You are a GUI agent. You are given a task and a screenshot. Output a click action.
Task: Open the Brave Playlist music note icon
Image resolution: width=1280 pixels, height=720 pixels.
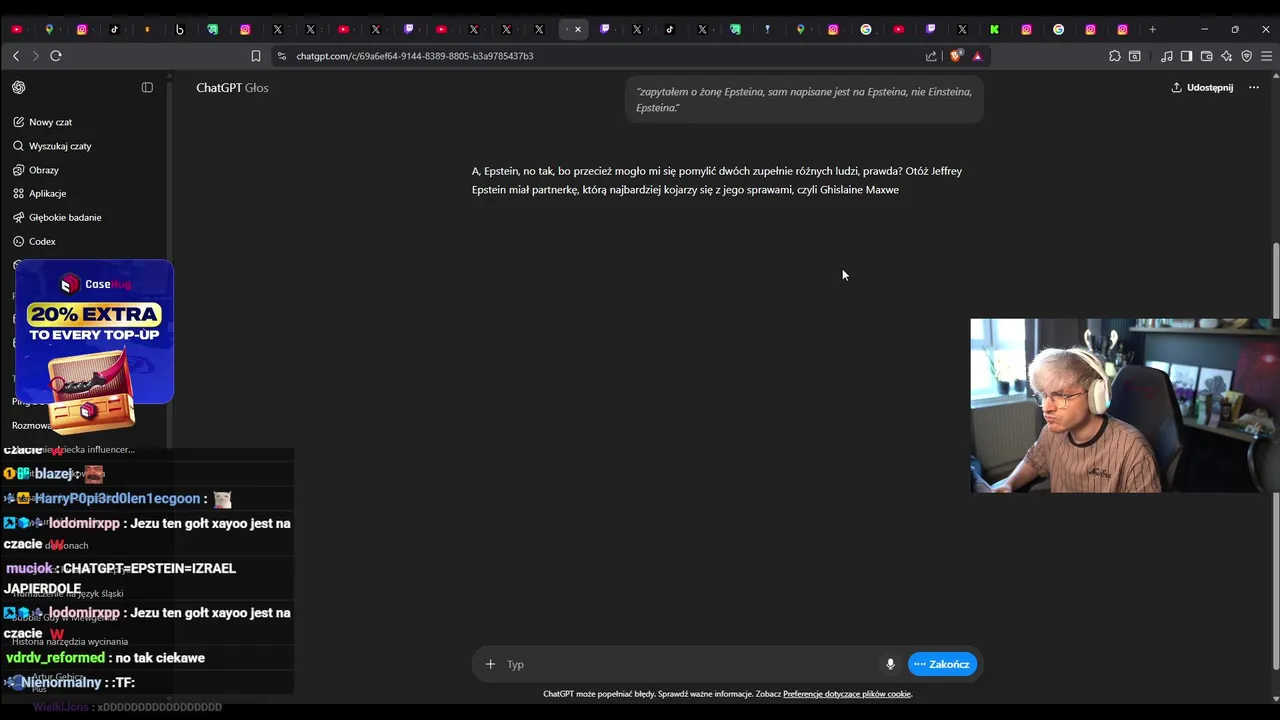1167,56
